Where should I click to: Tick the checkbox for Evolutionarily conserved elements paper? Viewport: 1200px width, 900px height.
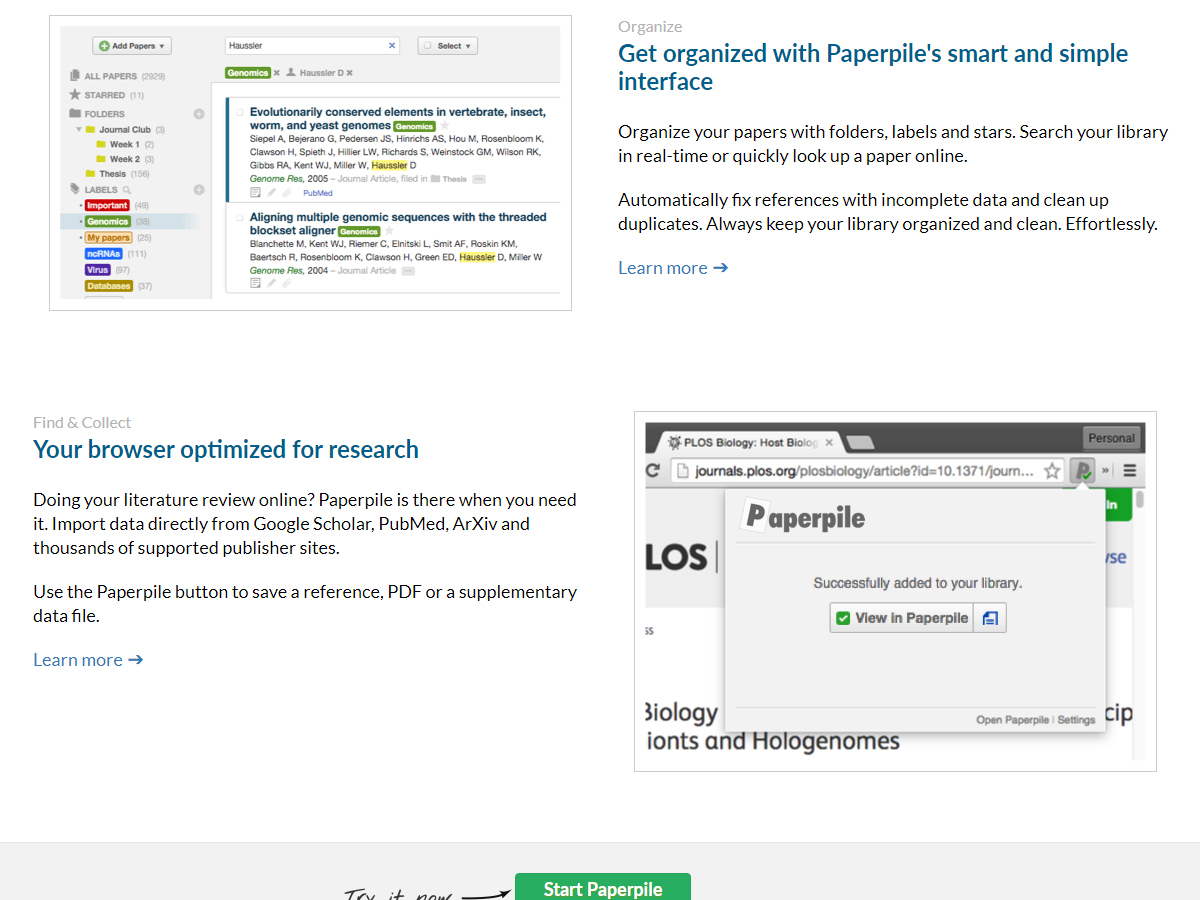click(x=240, y=113)
